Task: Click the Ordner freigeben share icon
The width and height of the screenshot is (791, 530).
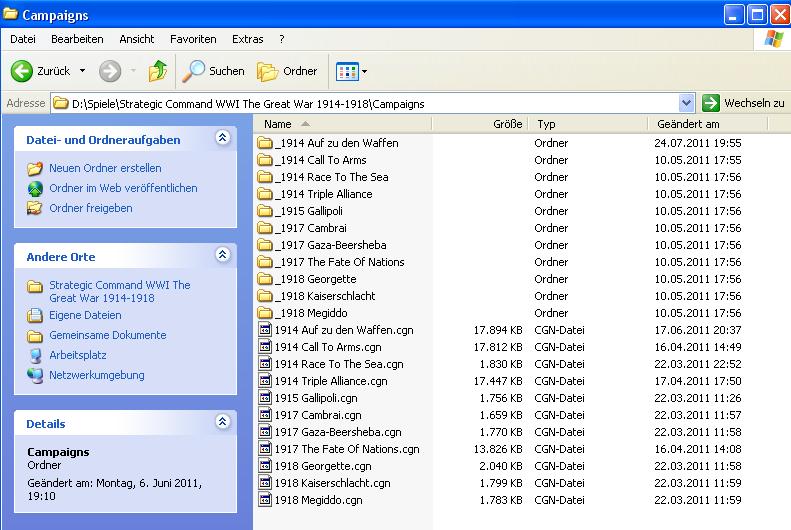Action: pyautogui.click(x=35, y=208)
